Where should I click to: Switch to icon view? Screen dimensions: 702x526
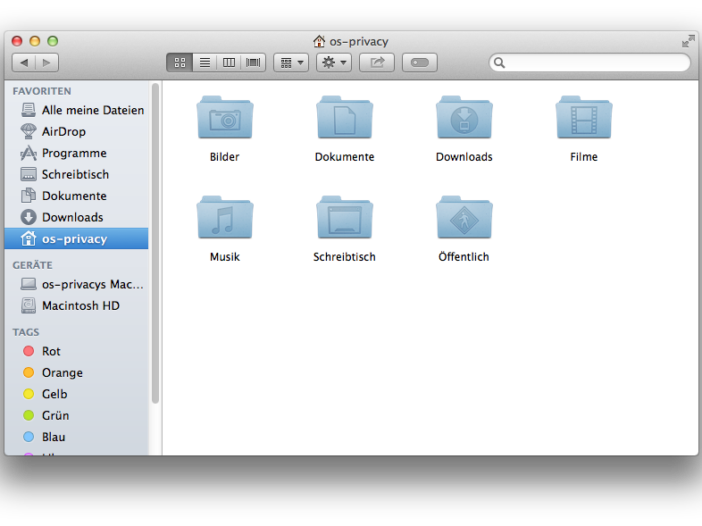tap(180, 62)
